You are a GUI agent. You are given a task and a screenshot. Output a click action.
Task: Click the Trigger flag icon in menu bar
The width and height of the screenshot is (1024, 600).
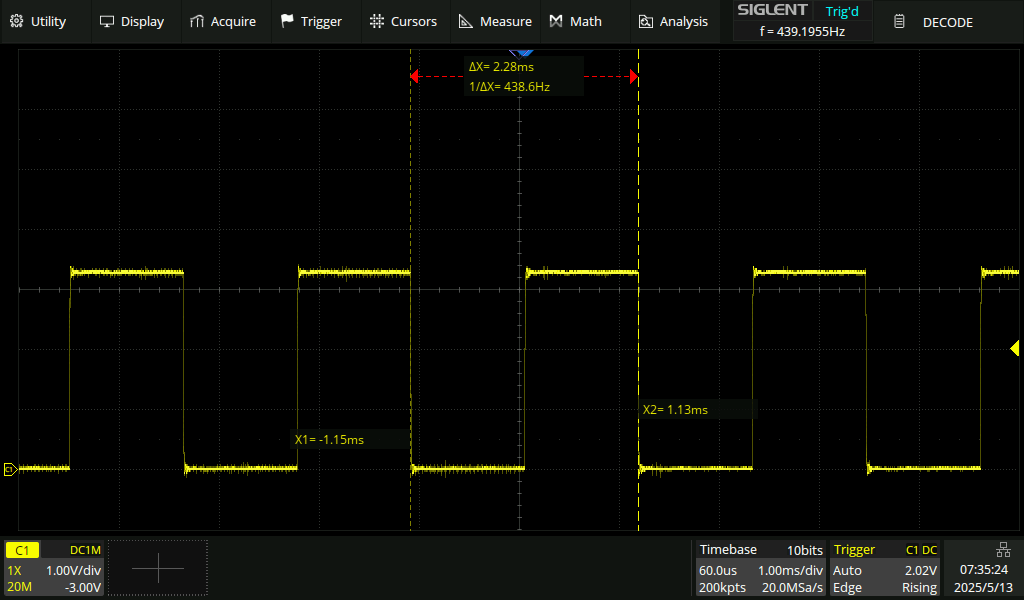coord(288,21)
